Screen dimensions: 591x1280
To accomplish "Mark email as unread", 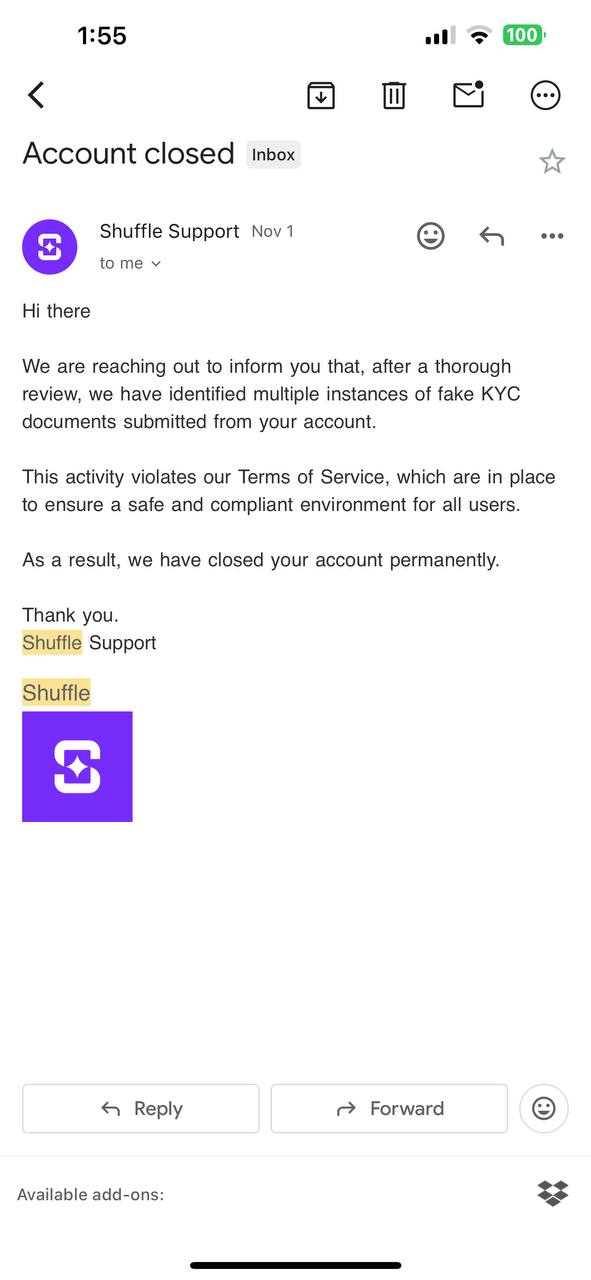I will (x=469, y=94).
